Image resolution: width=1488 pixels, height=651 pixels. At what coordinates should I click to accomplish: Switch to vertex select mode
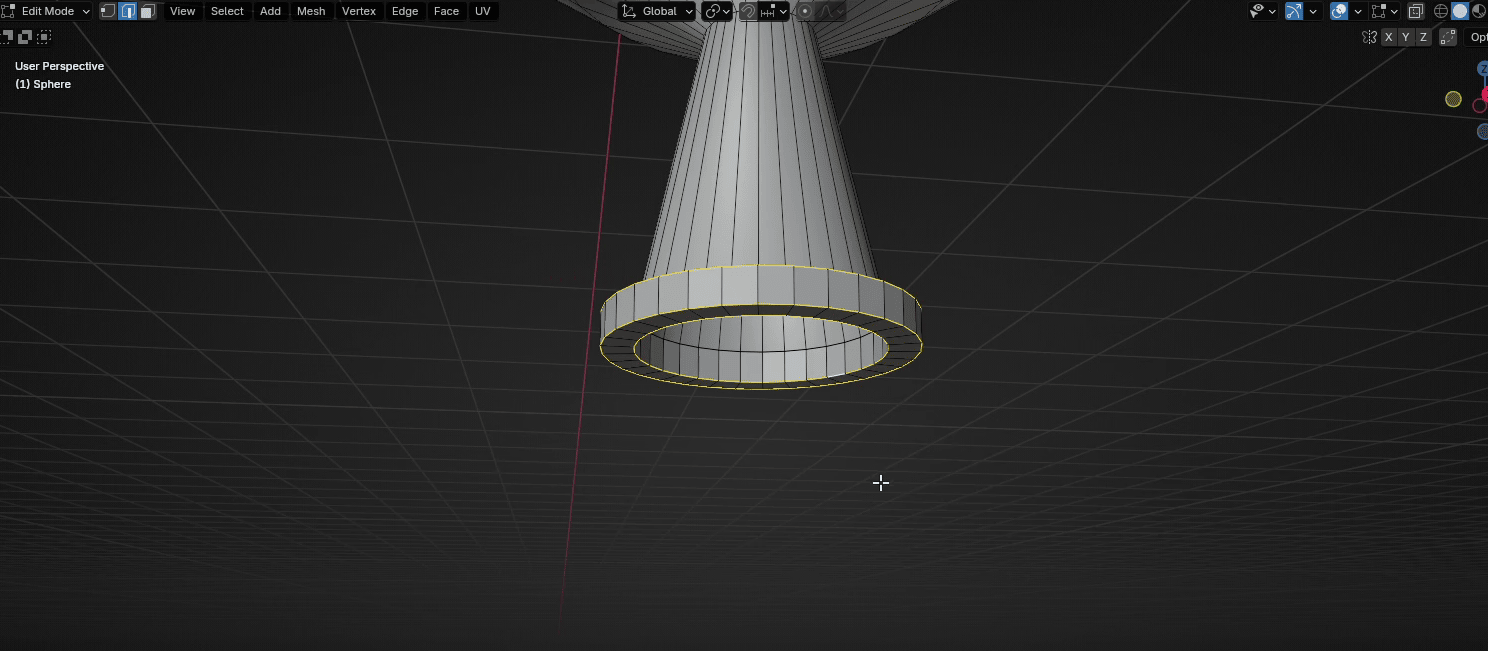(108, 11)
